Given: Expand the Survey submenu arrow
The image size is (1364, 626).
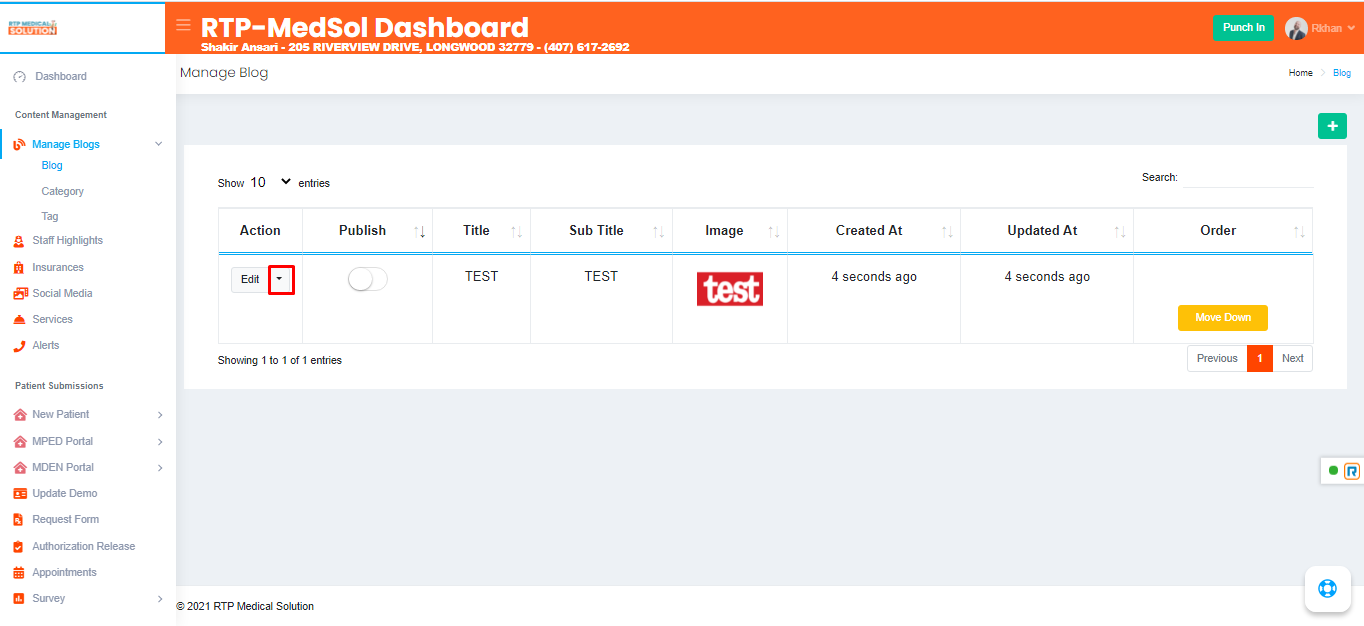Looking at the screenshot, I should click(160, 599).
